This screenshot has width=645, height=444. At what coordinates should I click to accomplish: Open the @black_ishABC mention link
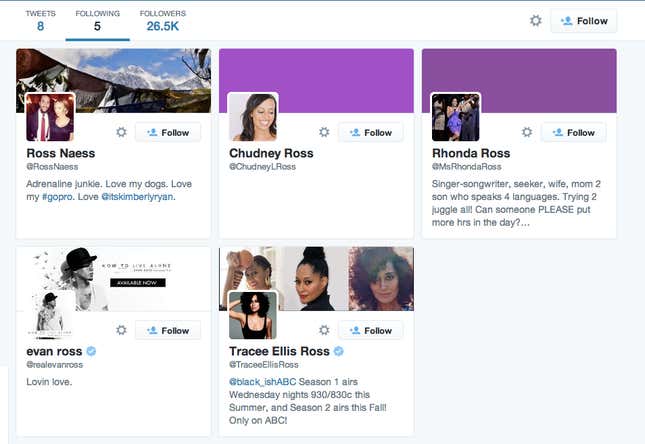pyautogui.click(x=262, y=382)
